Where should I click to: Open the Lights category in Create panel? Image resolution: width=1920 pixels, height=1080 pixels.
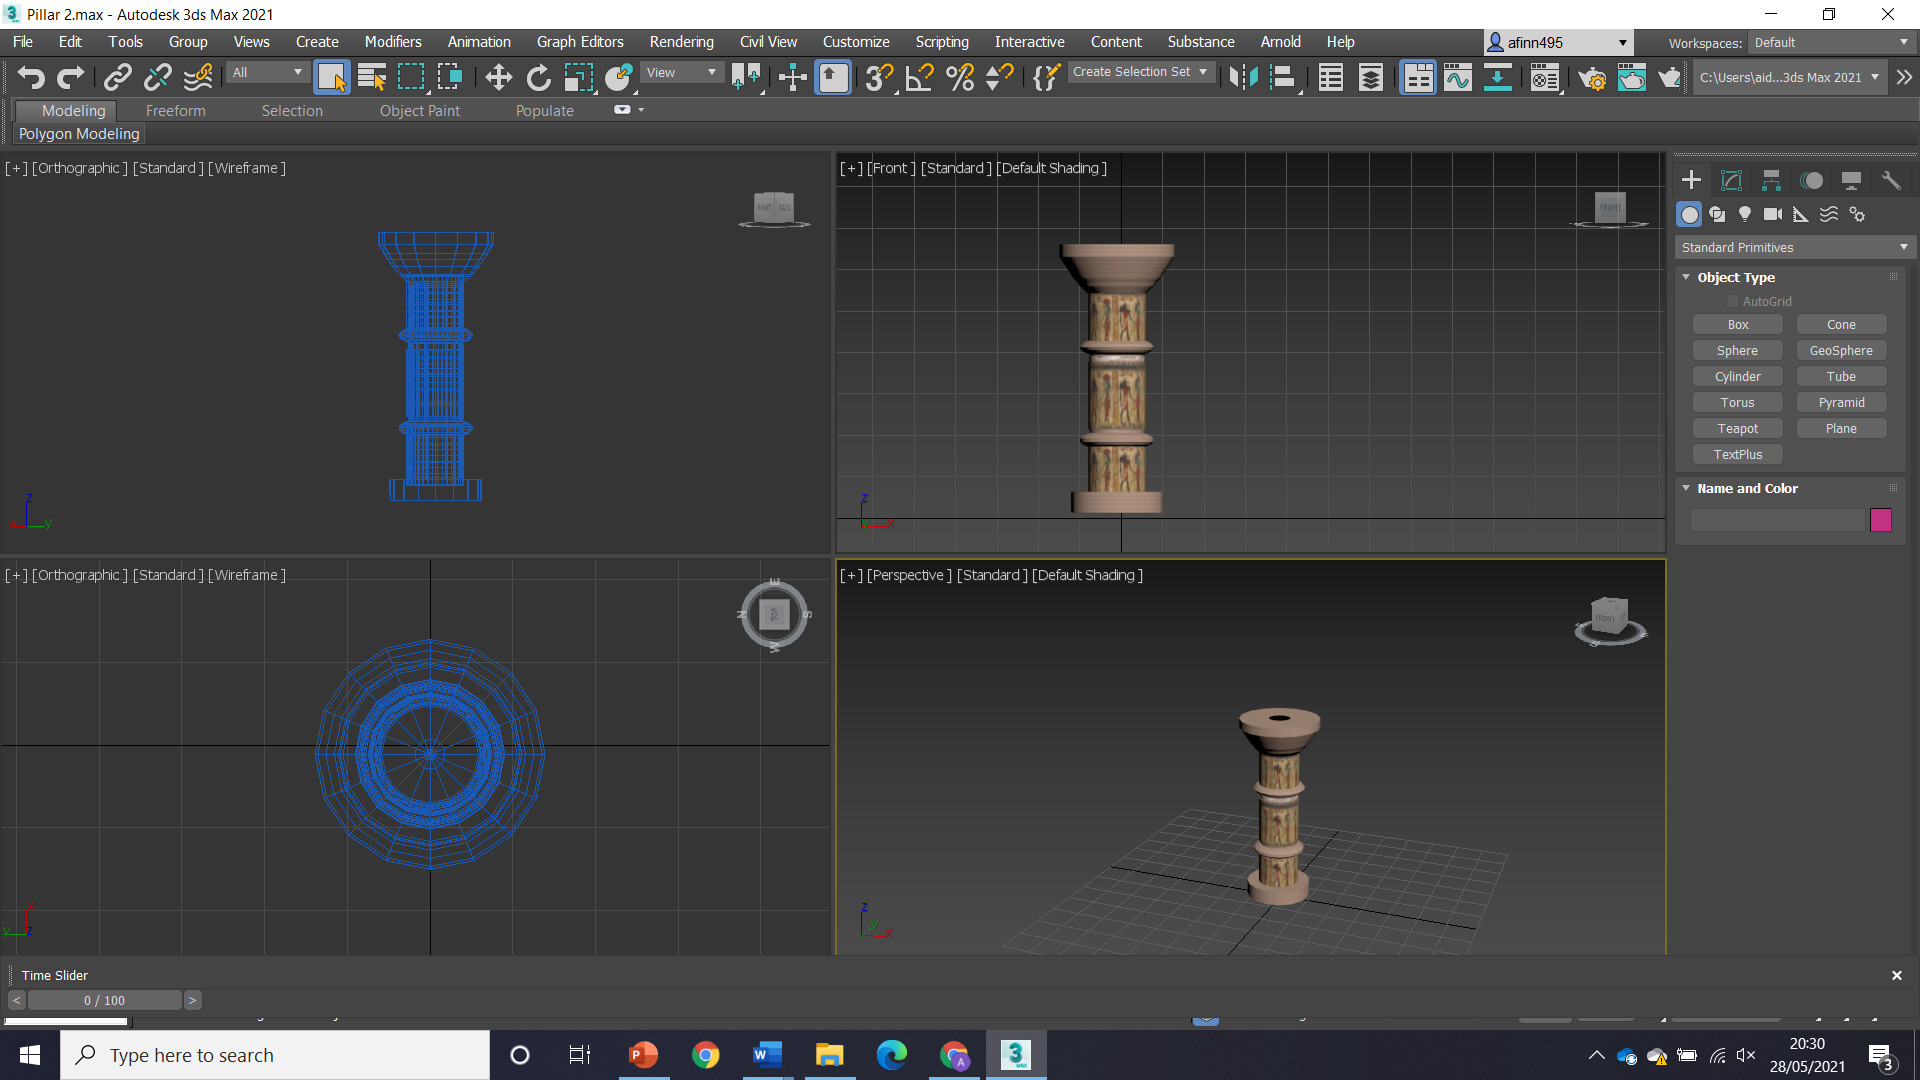point(1745,214)
